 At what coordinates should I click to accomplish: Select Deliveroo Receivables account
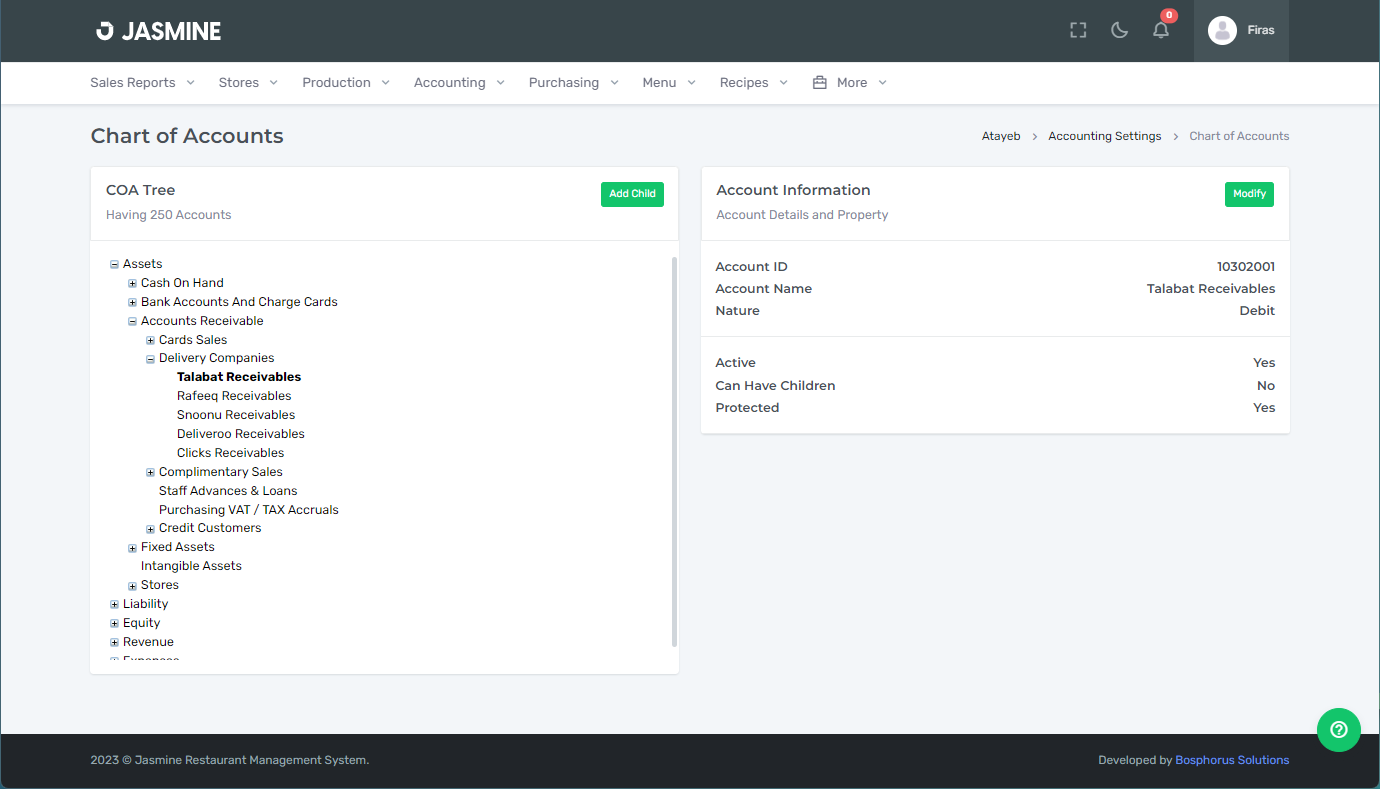pyautogui.click(x=240, y=434)
